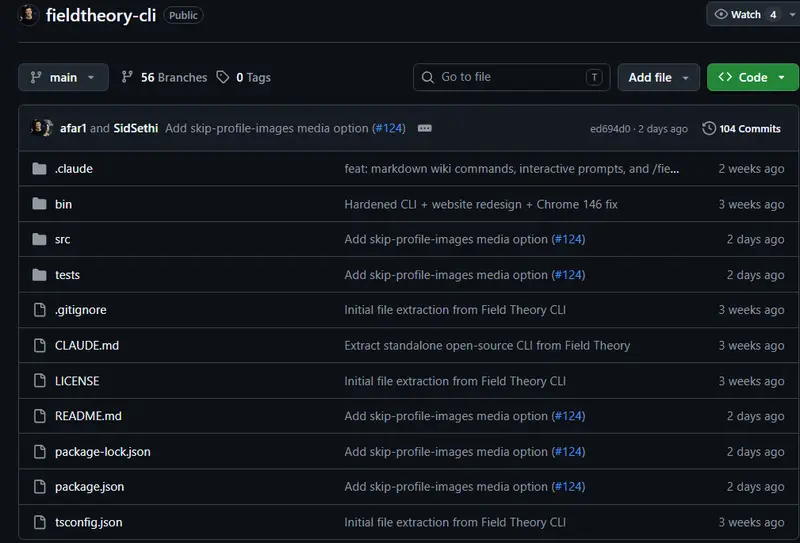Open the bin folder

click(x=63, y=204)
